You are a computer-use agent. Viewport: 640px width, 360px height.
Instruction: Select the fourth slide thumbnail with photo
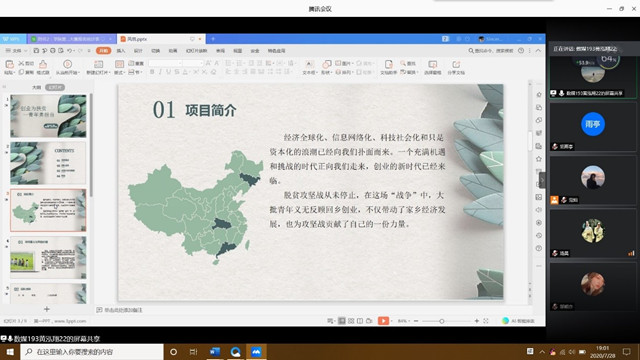tap(48, 258)
